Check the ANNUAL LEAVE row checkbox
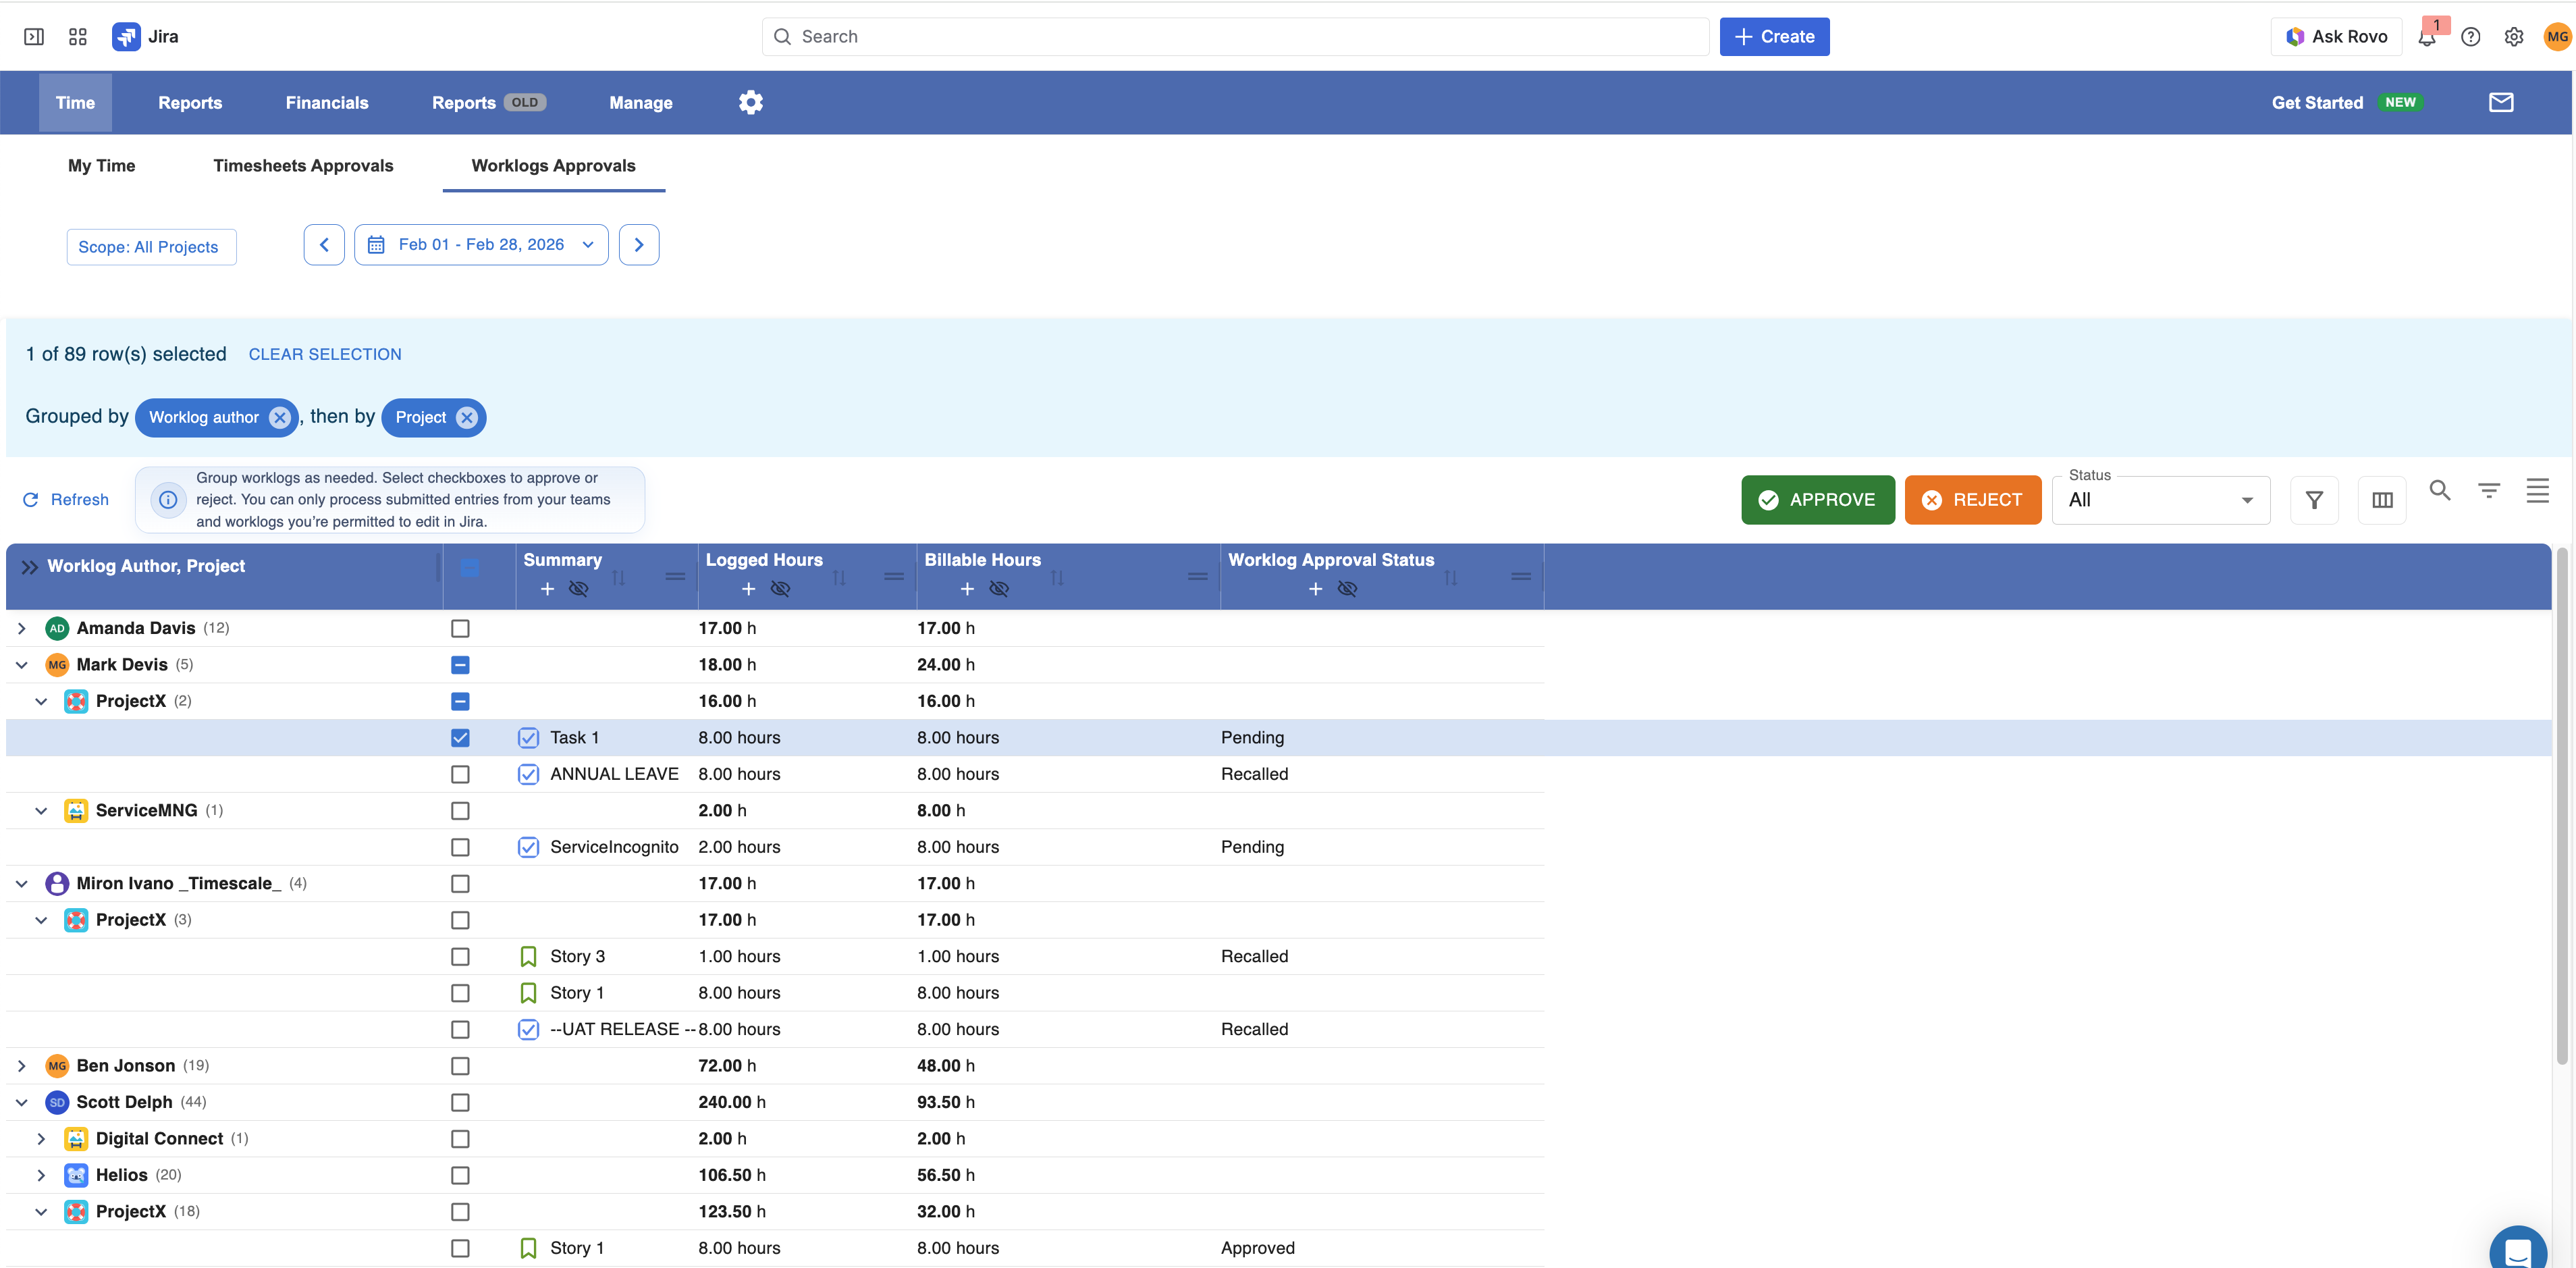Screen dimensions: 2576x1268 (460, 775)
